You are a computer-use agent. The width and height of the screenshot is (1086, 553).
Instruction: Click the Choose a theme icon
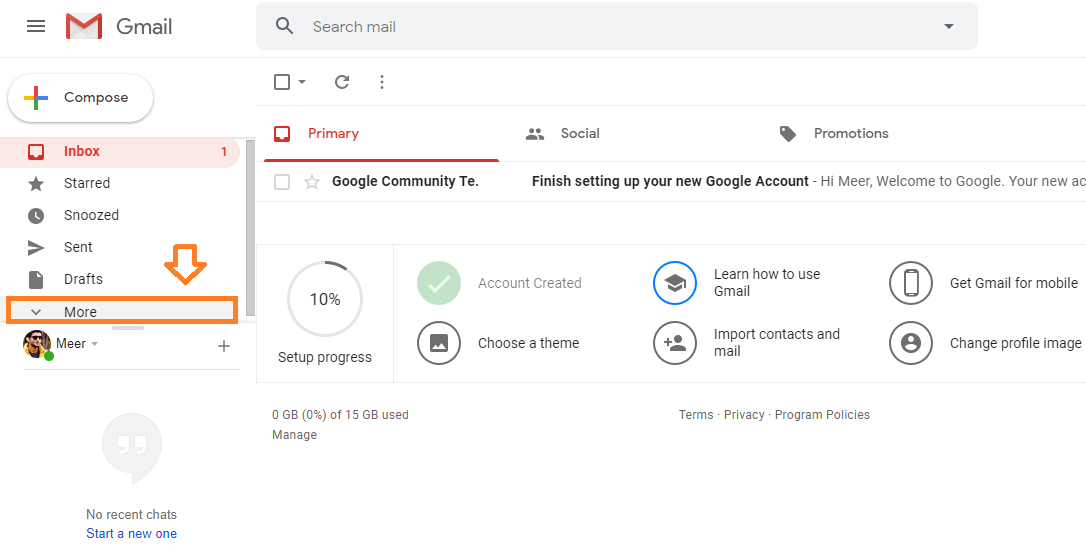(x=439, y=343)
